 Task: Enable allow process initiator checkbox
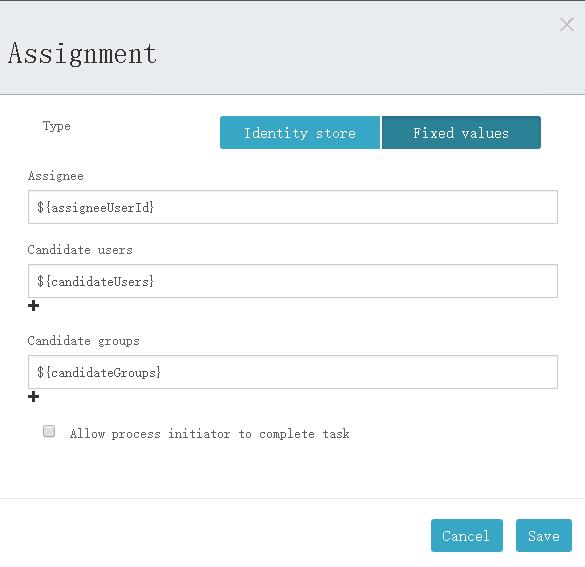click(49, 431)
